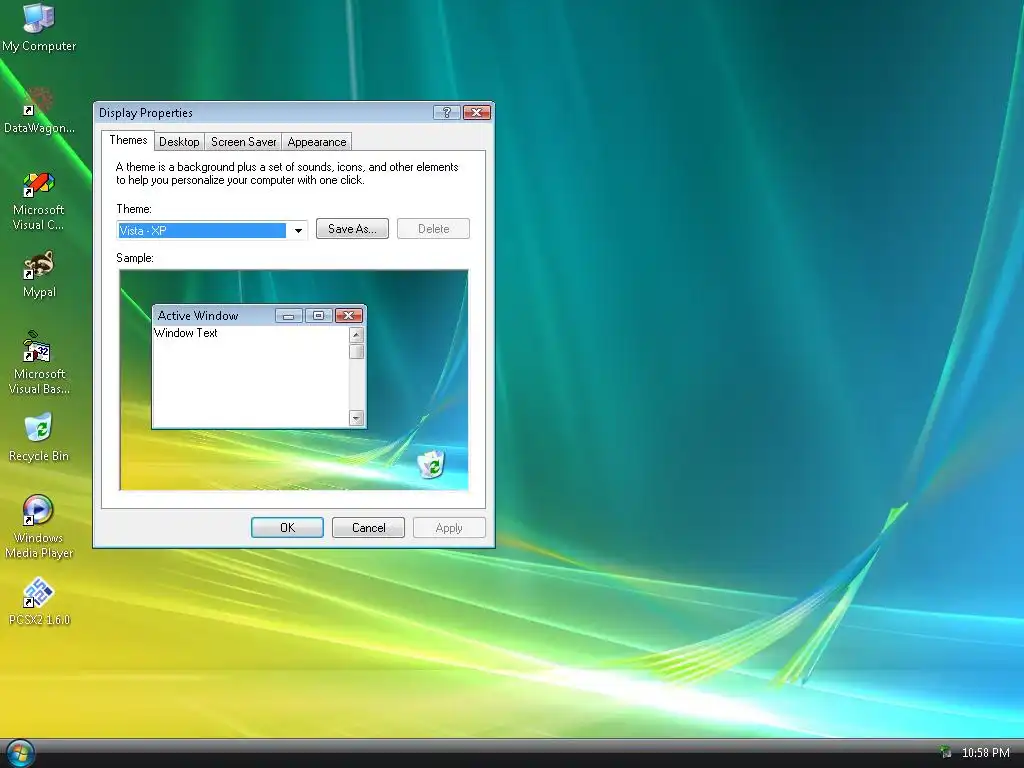Open the My Computer desktop icon

pyautogui.click(x=39, y=26)
